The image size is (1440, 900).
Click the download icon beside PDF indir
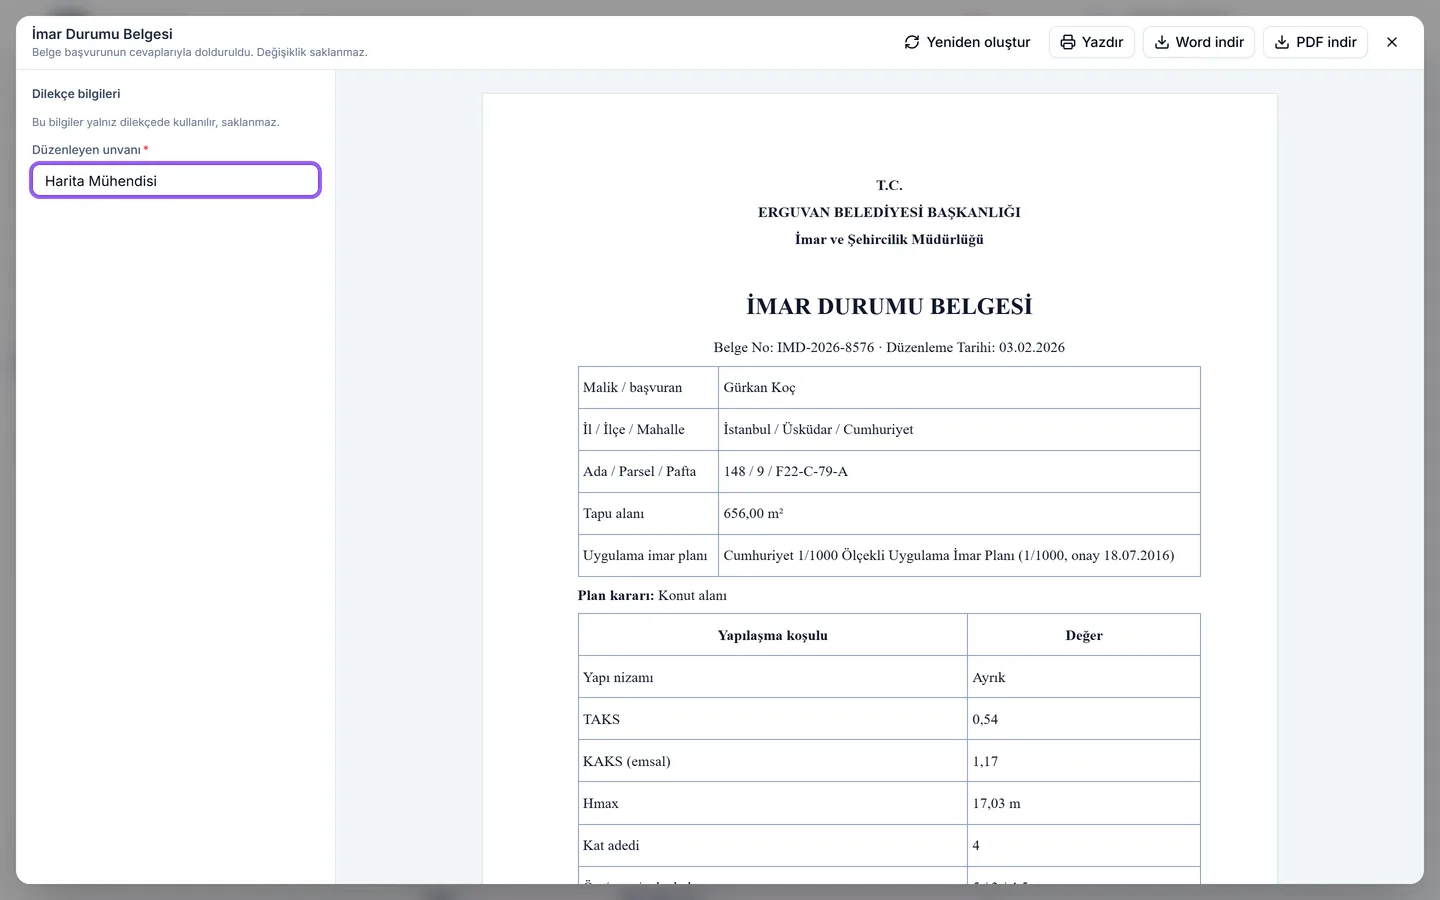(x=1282, y=42)
